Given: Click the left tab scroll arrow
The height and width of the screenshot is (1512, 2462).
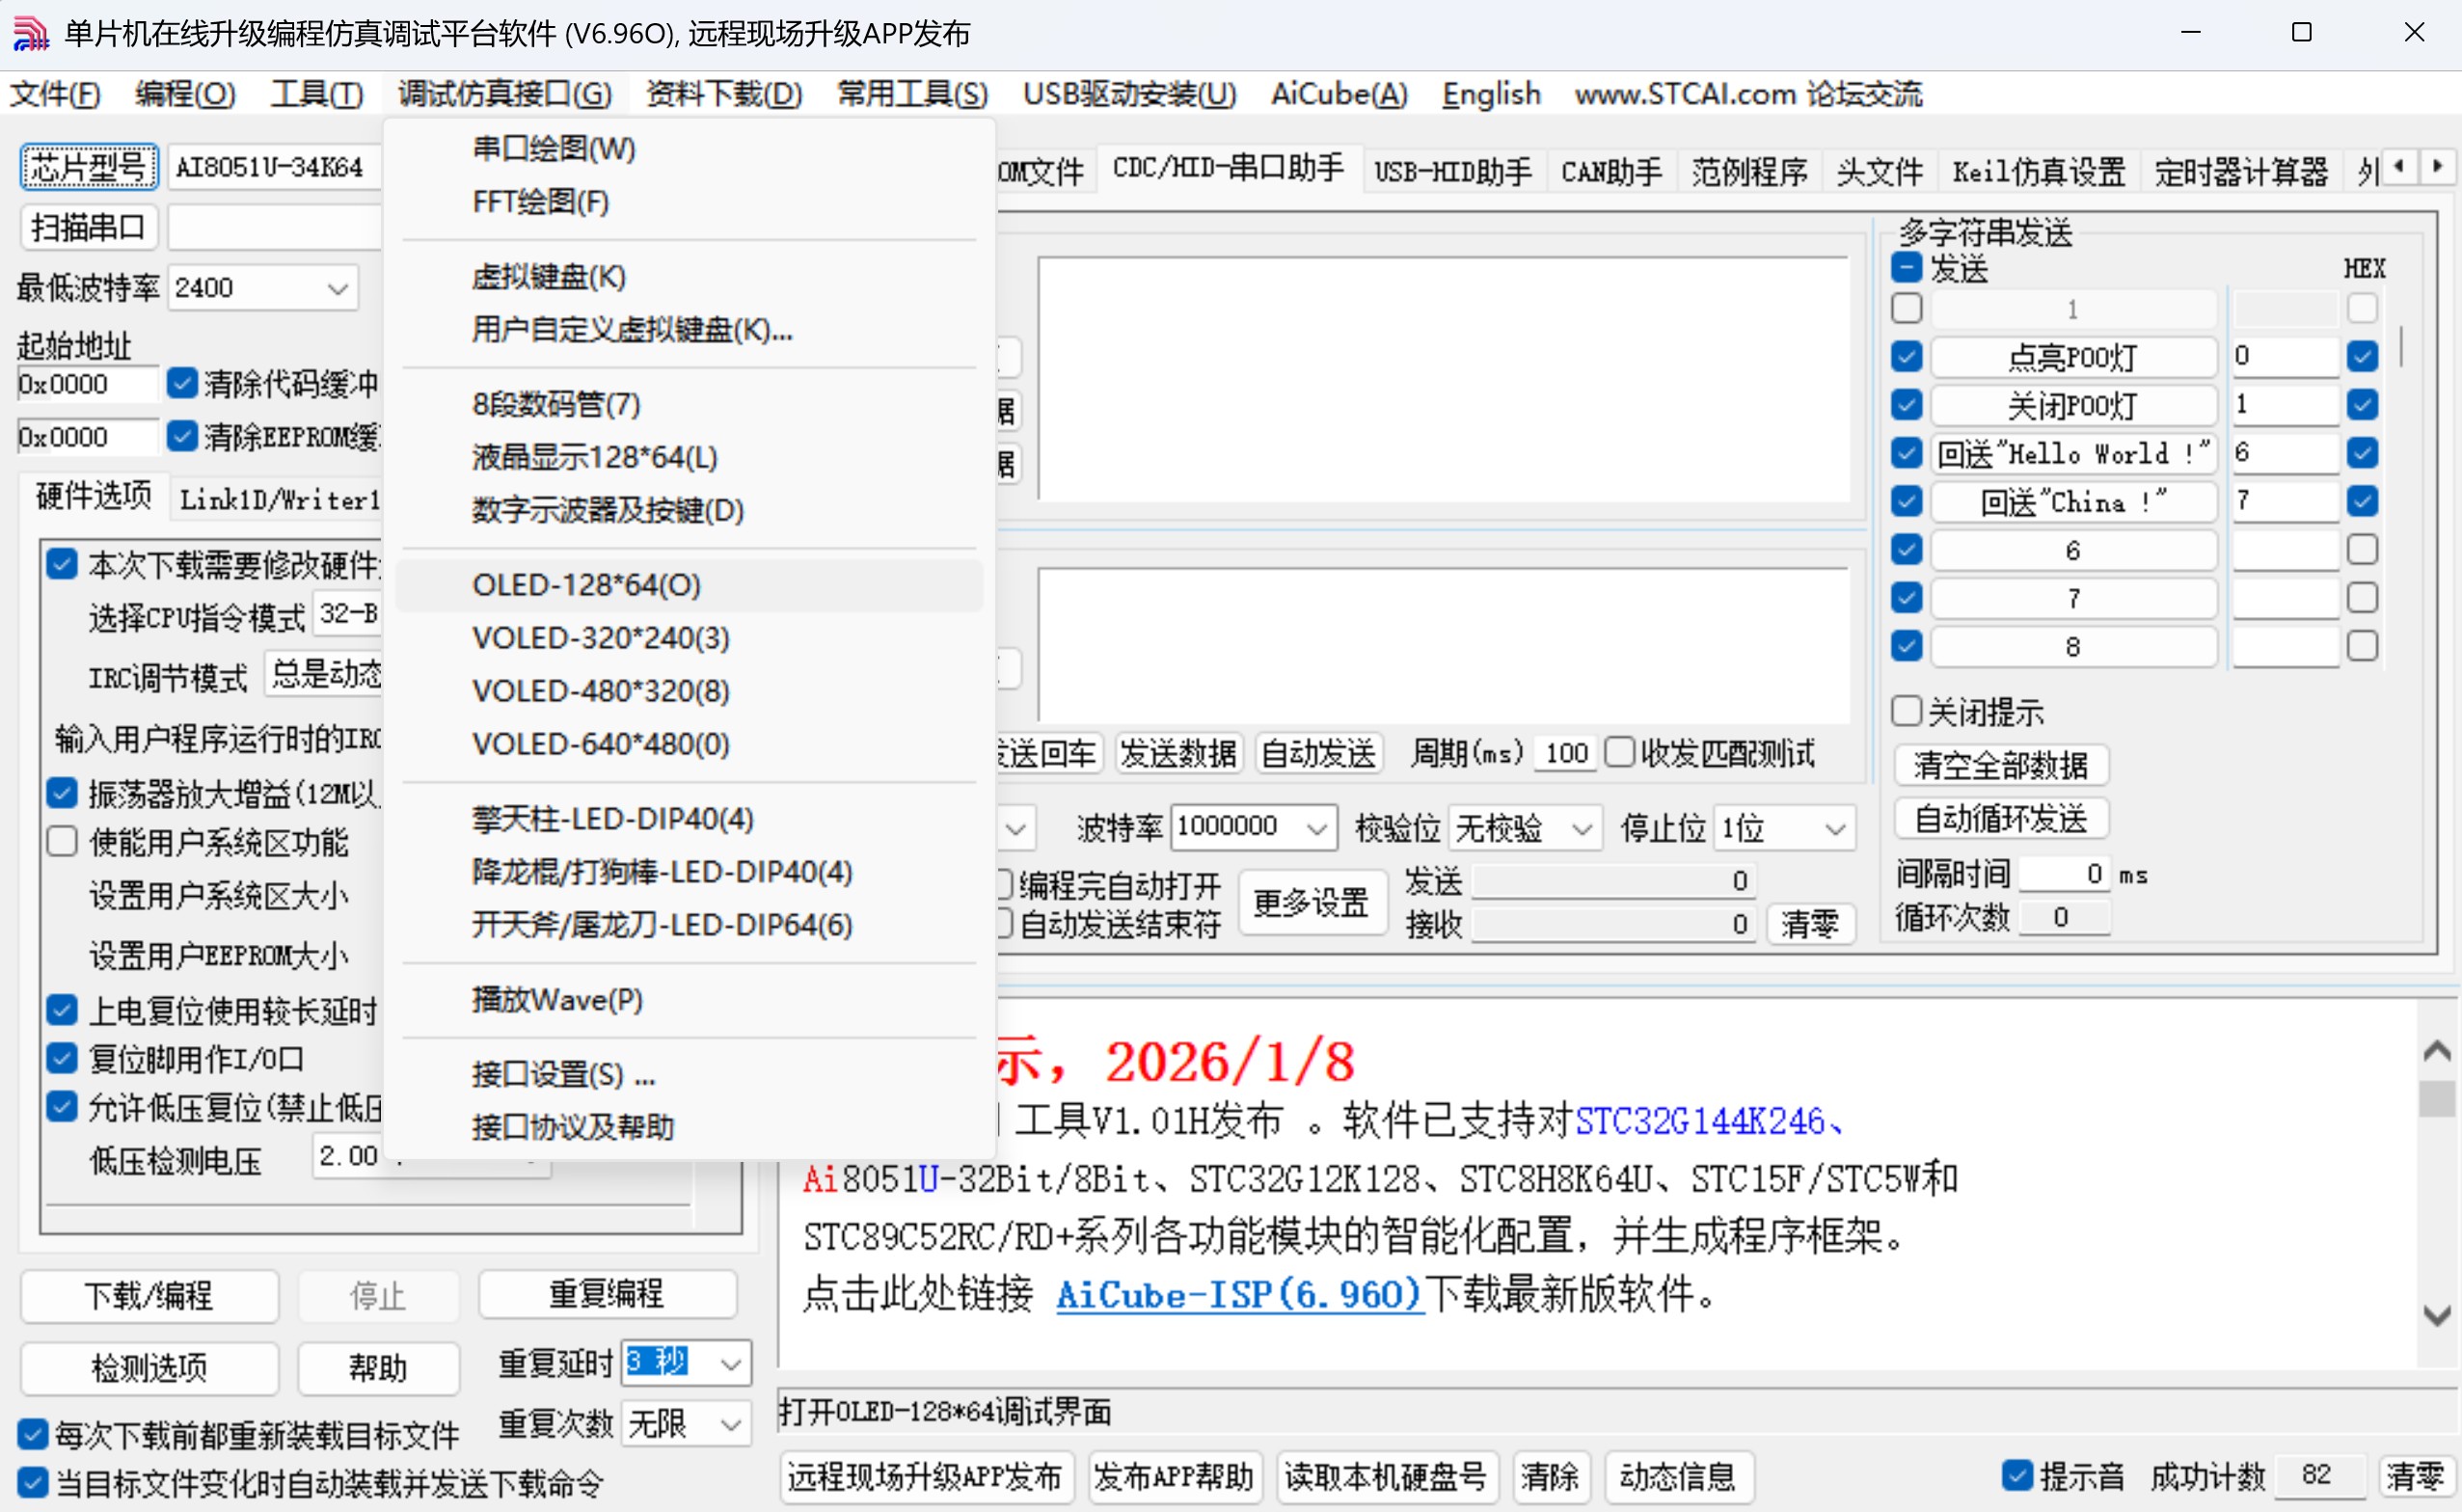Looking at the screenshot, I should (2401, 166).
